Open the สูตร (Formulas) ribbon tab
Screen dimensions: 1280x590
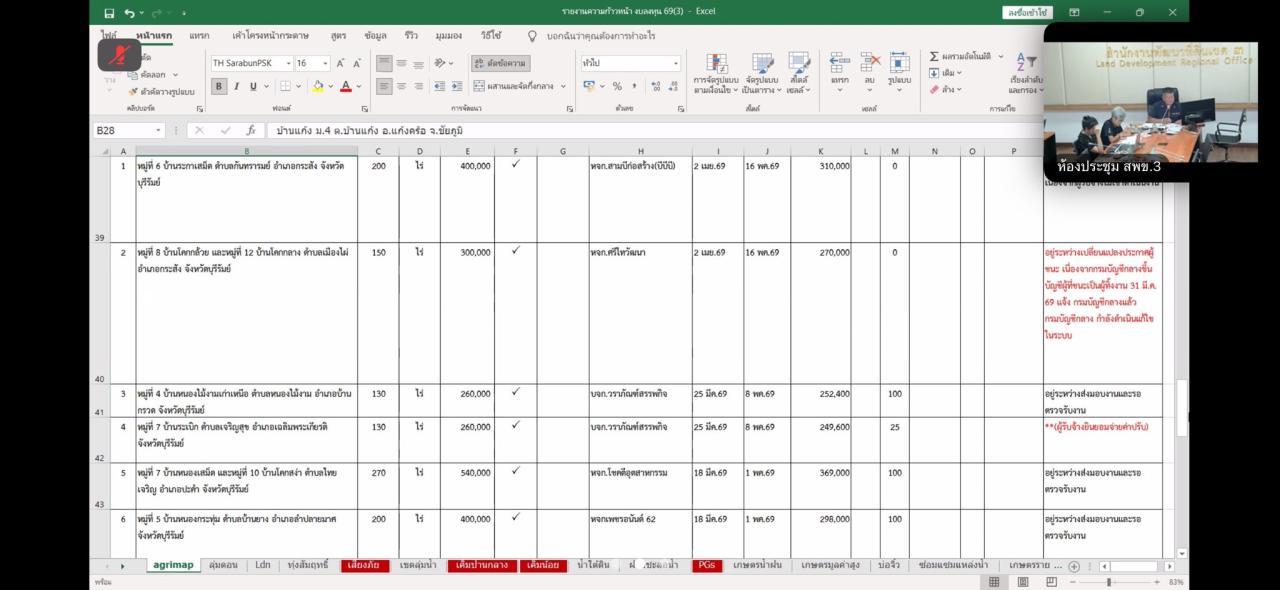[338, 35]
